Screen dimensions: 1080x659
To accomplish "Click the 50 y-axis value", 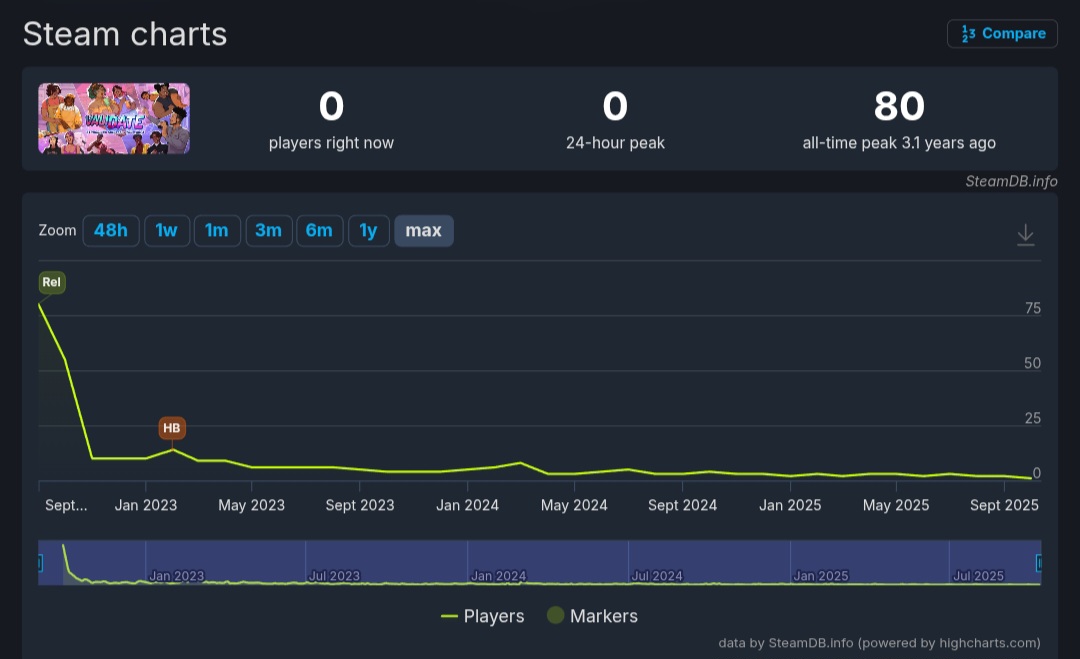I will coord(1032,364).
